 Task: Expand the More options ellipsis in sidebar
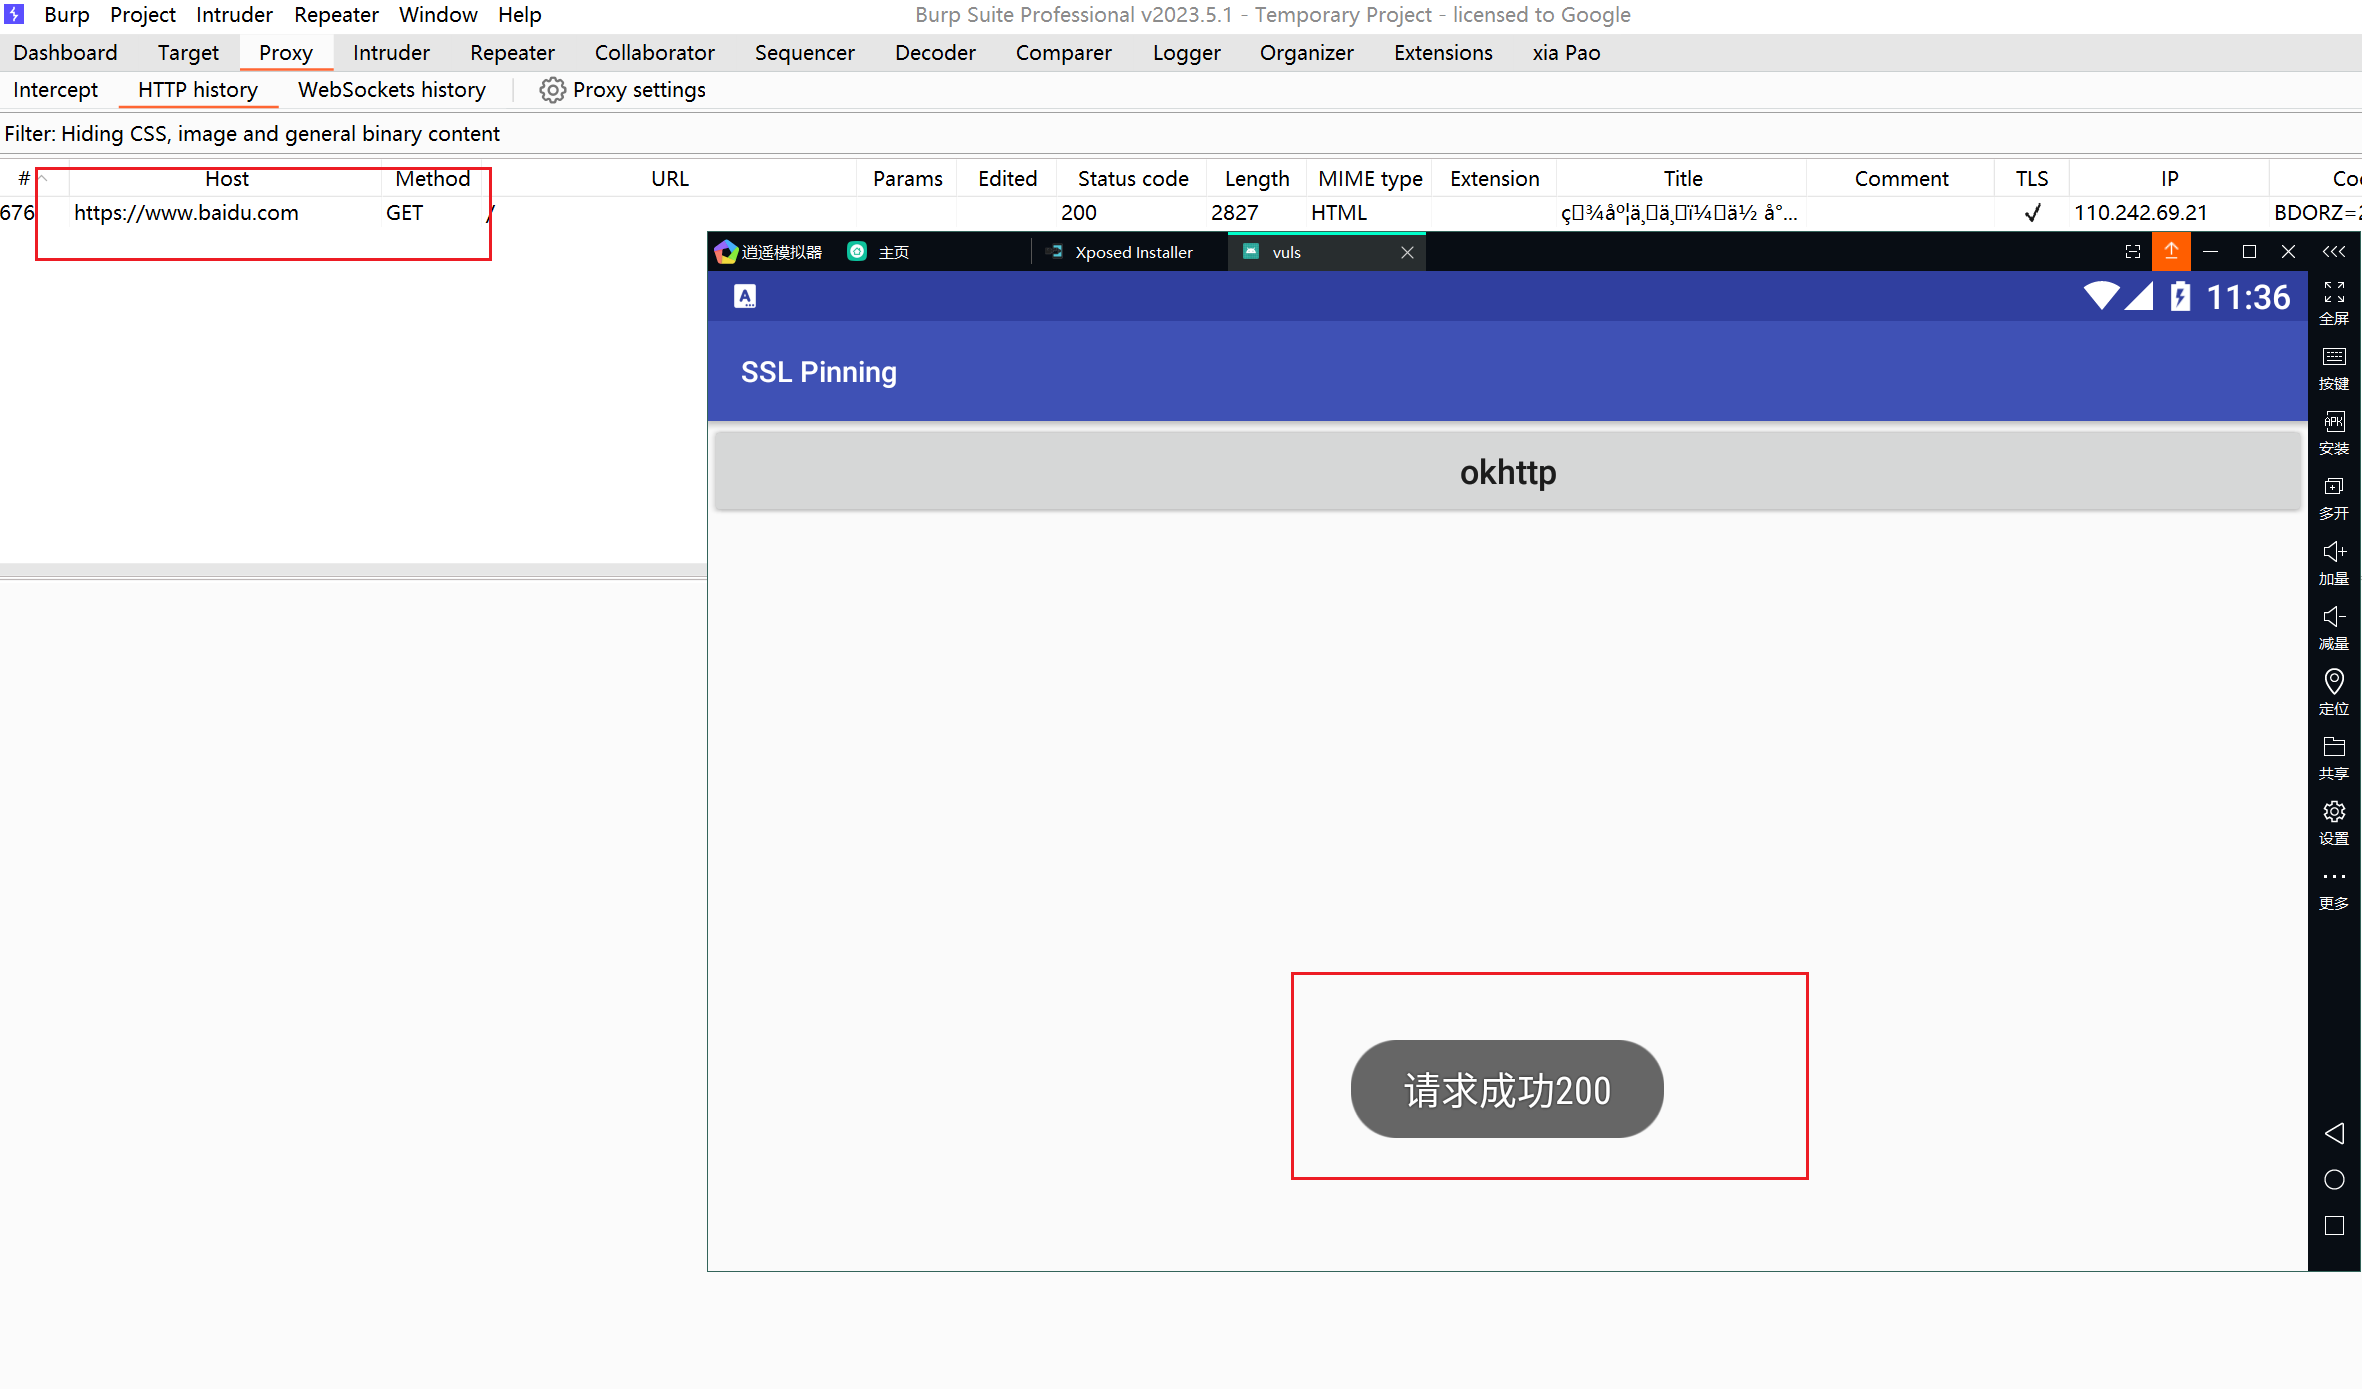pos(2333,877)
